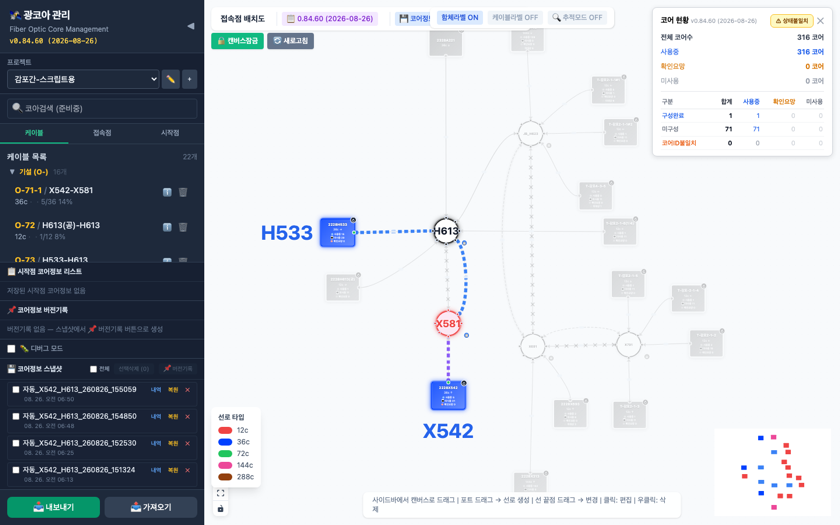Click the 코어정보 save button in toolbar
This screenshot has width=840, height=525.
coord(413,18)
